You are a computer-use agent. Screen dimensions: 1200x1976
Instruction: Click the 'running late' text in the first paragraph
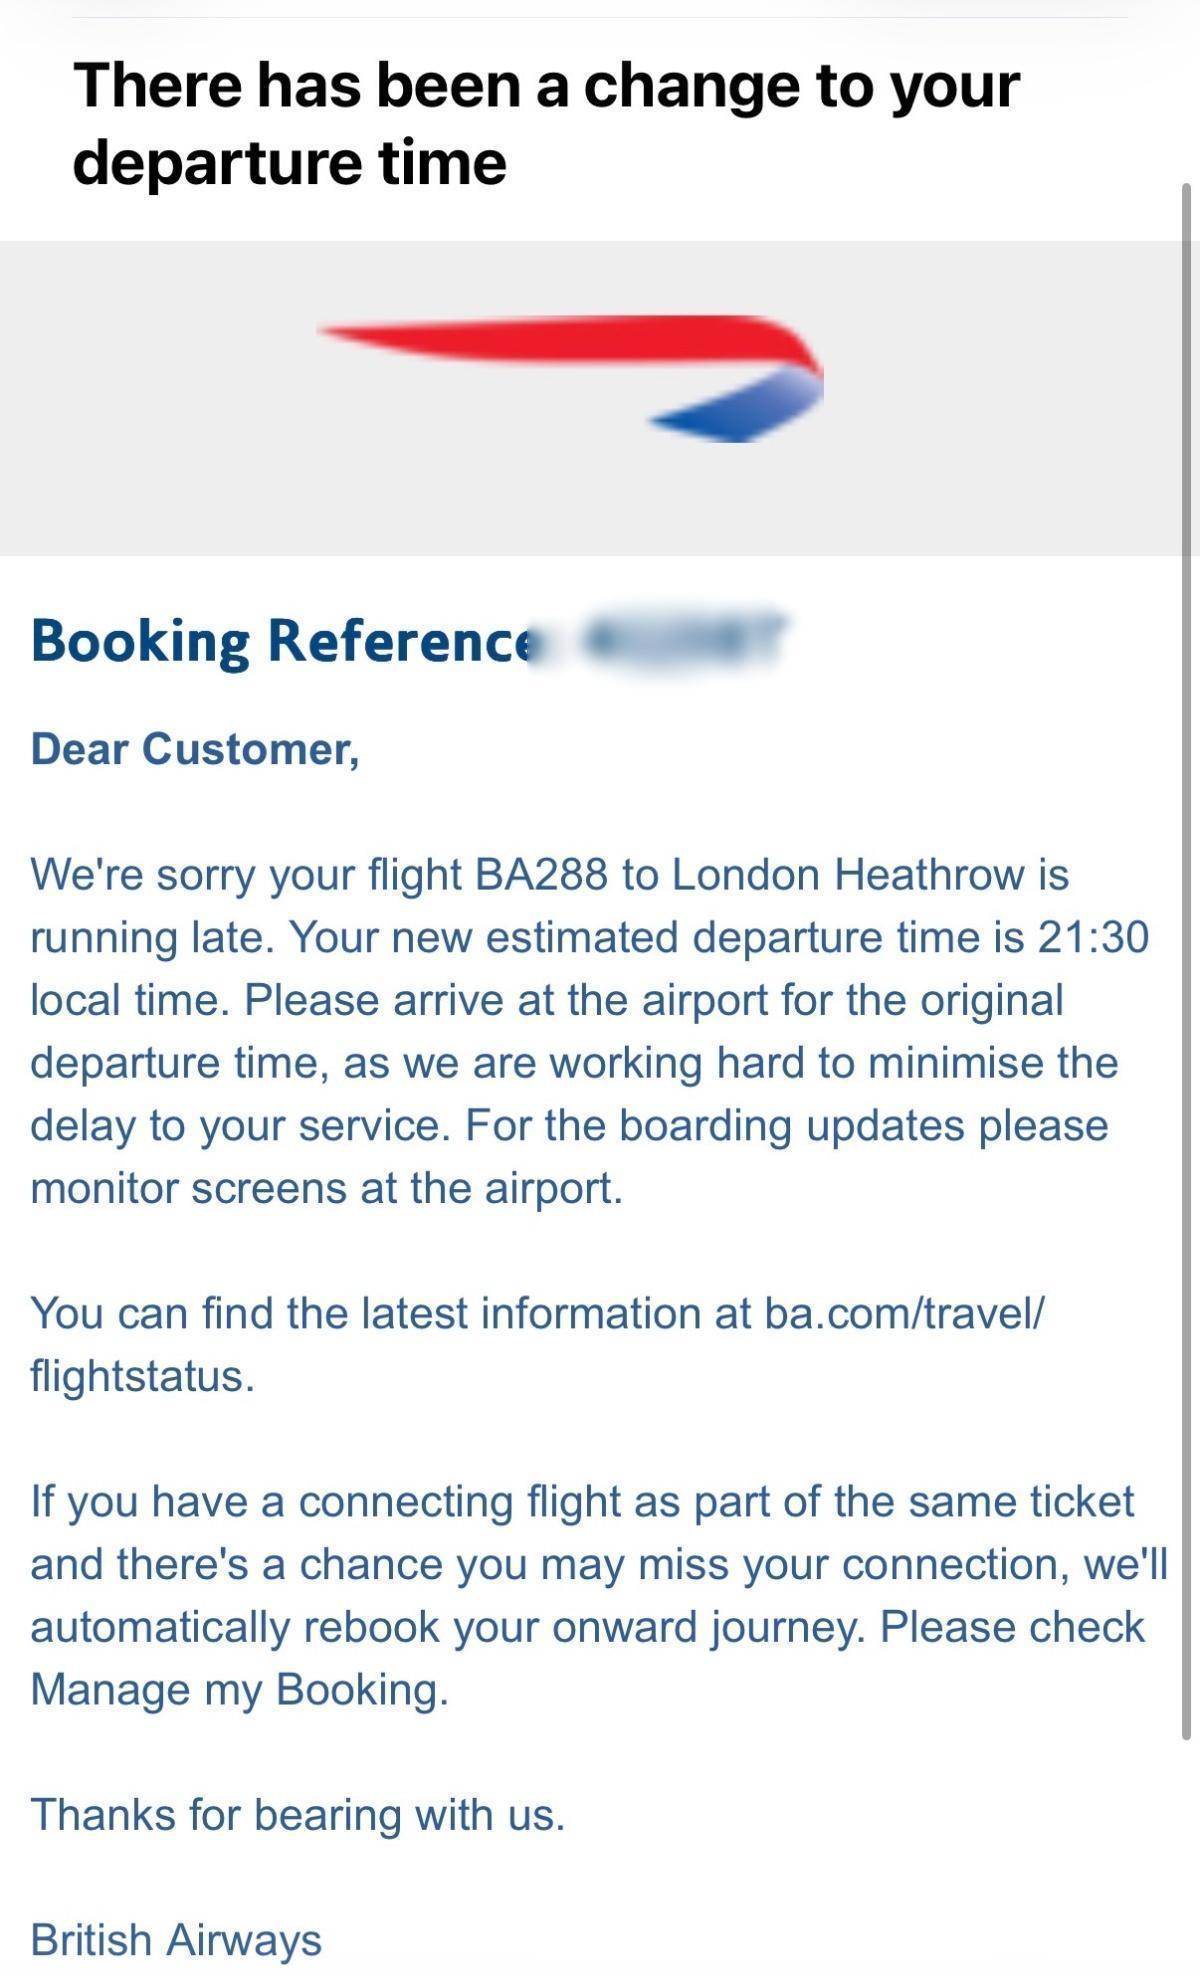pyautogui.click(x=150, y=938)
